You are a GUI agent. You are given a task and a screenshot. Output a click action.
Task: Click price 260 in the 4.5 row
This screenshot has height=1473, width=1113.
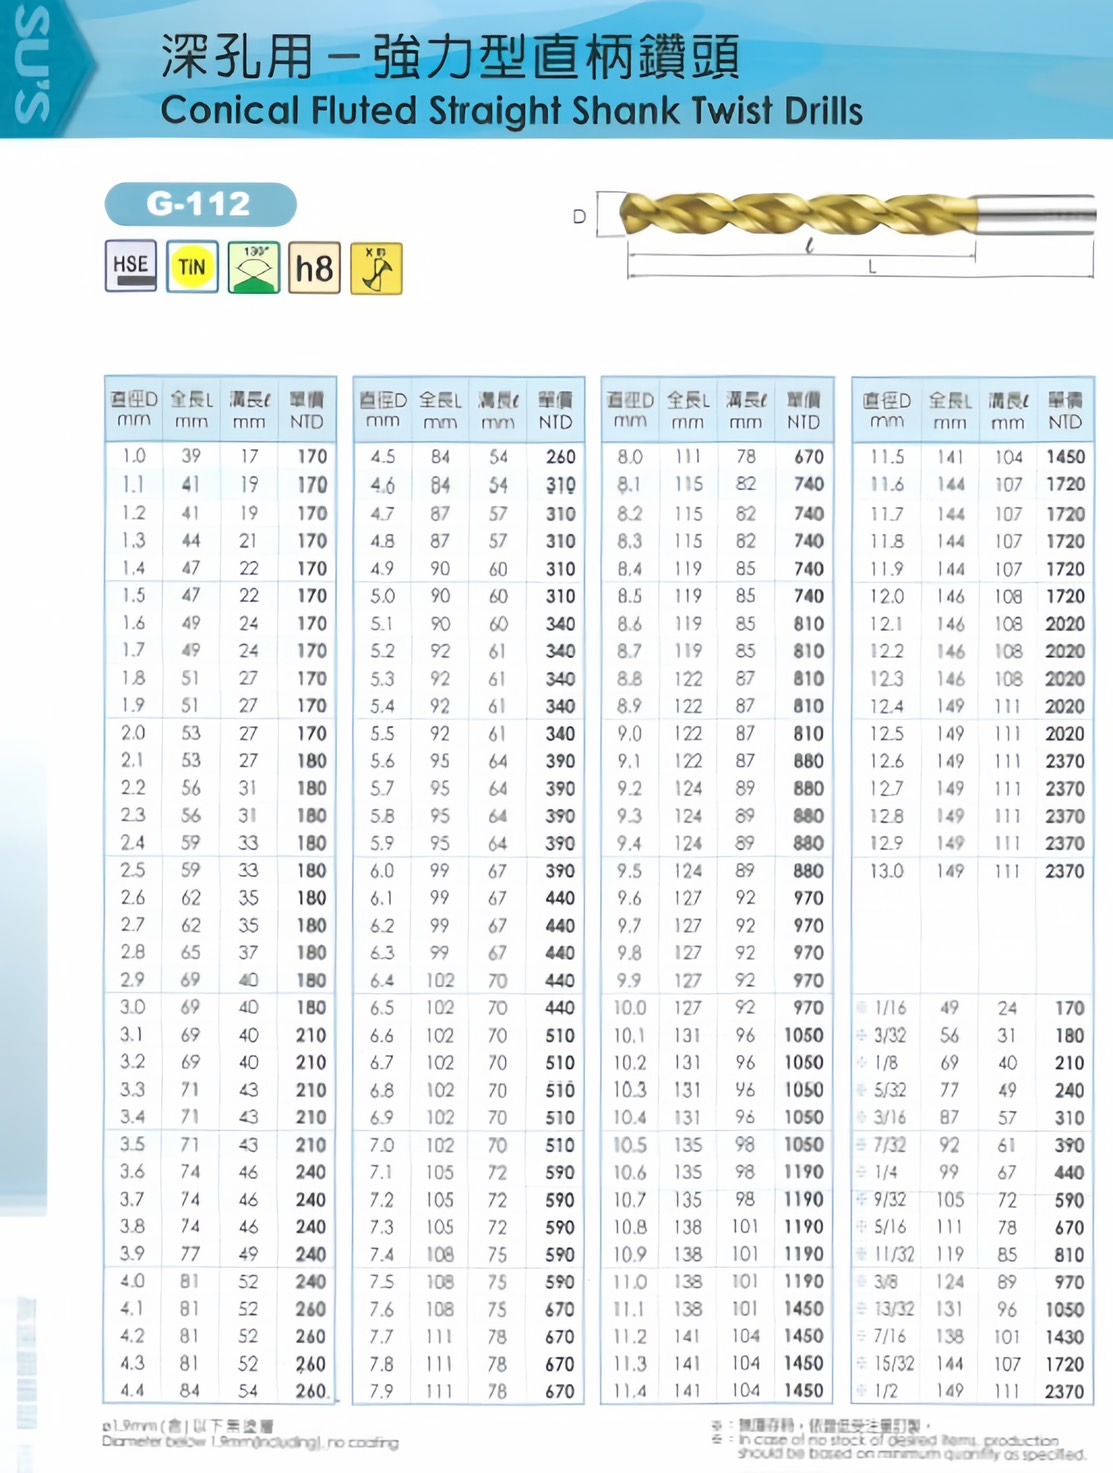tap(561, 457)
